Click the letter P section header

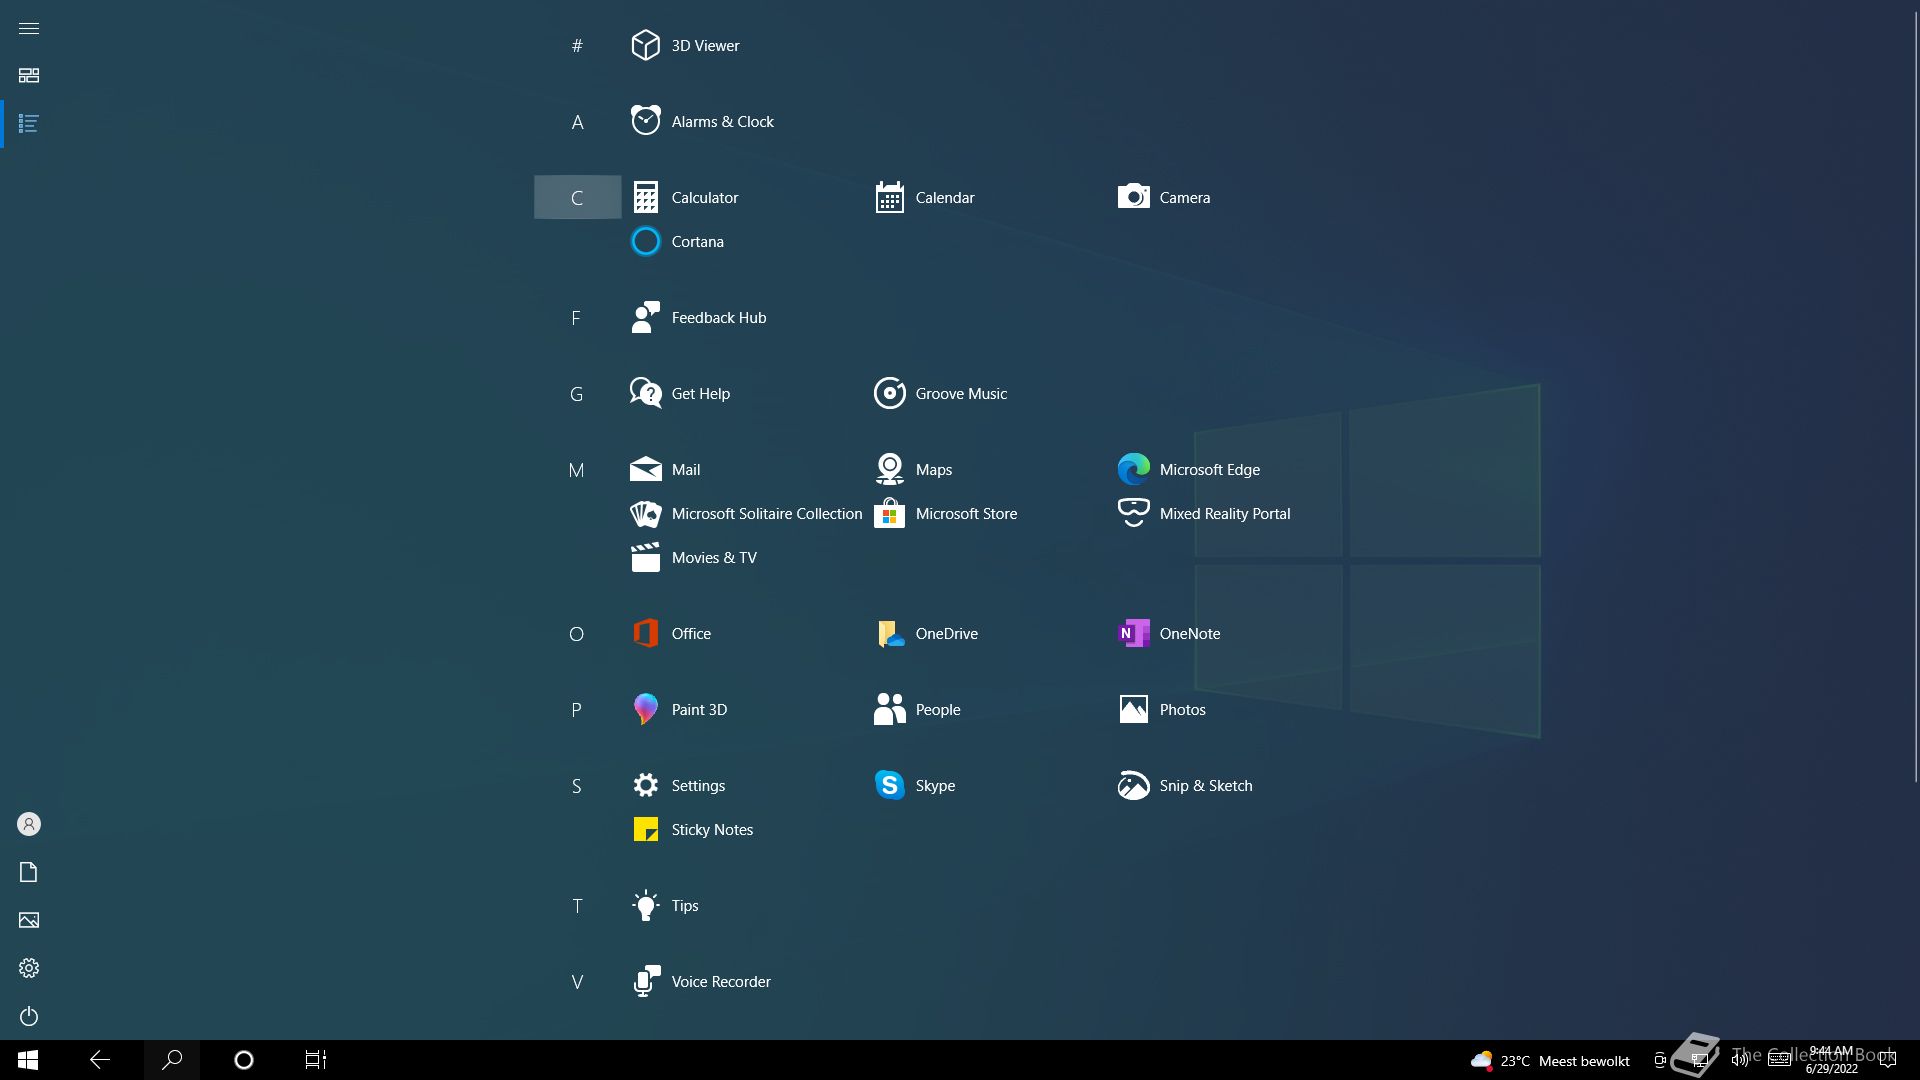coord(577,710)
